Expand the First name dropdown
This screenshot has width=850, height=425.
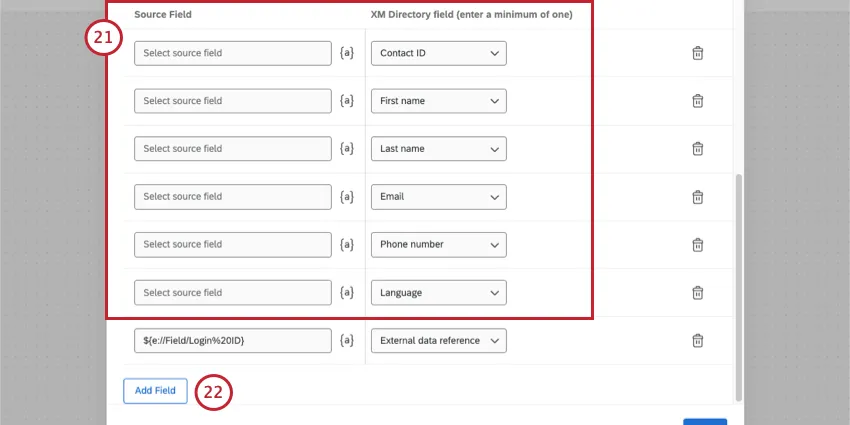click(438, 101)
